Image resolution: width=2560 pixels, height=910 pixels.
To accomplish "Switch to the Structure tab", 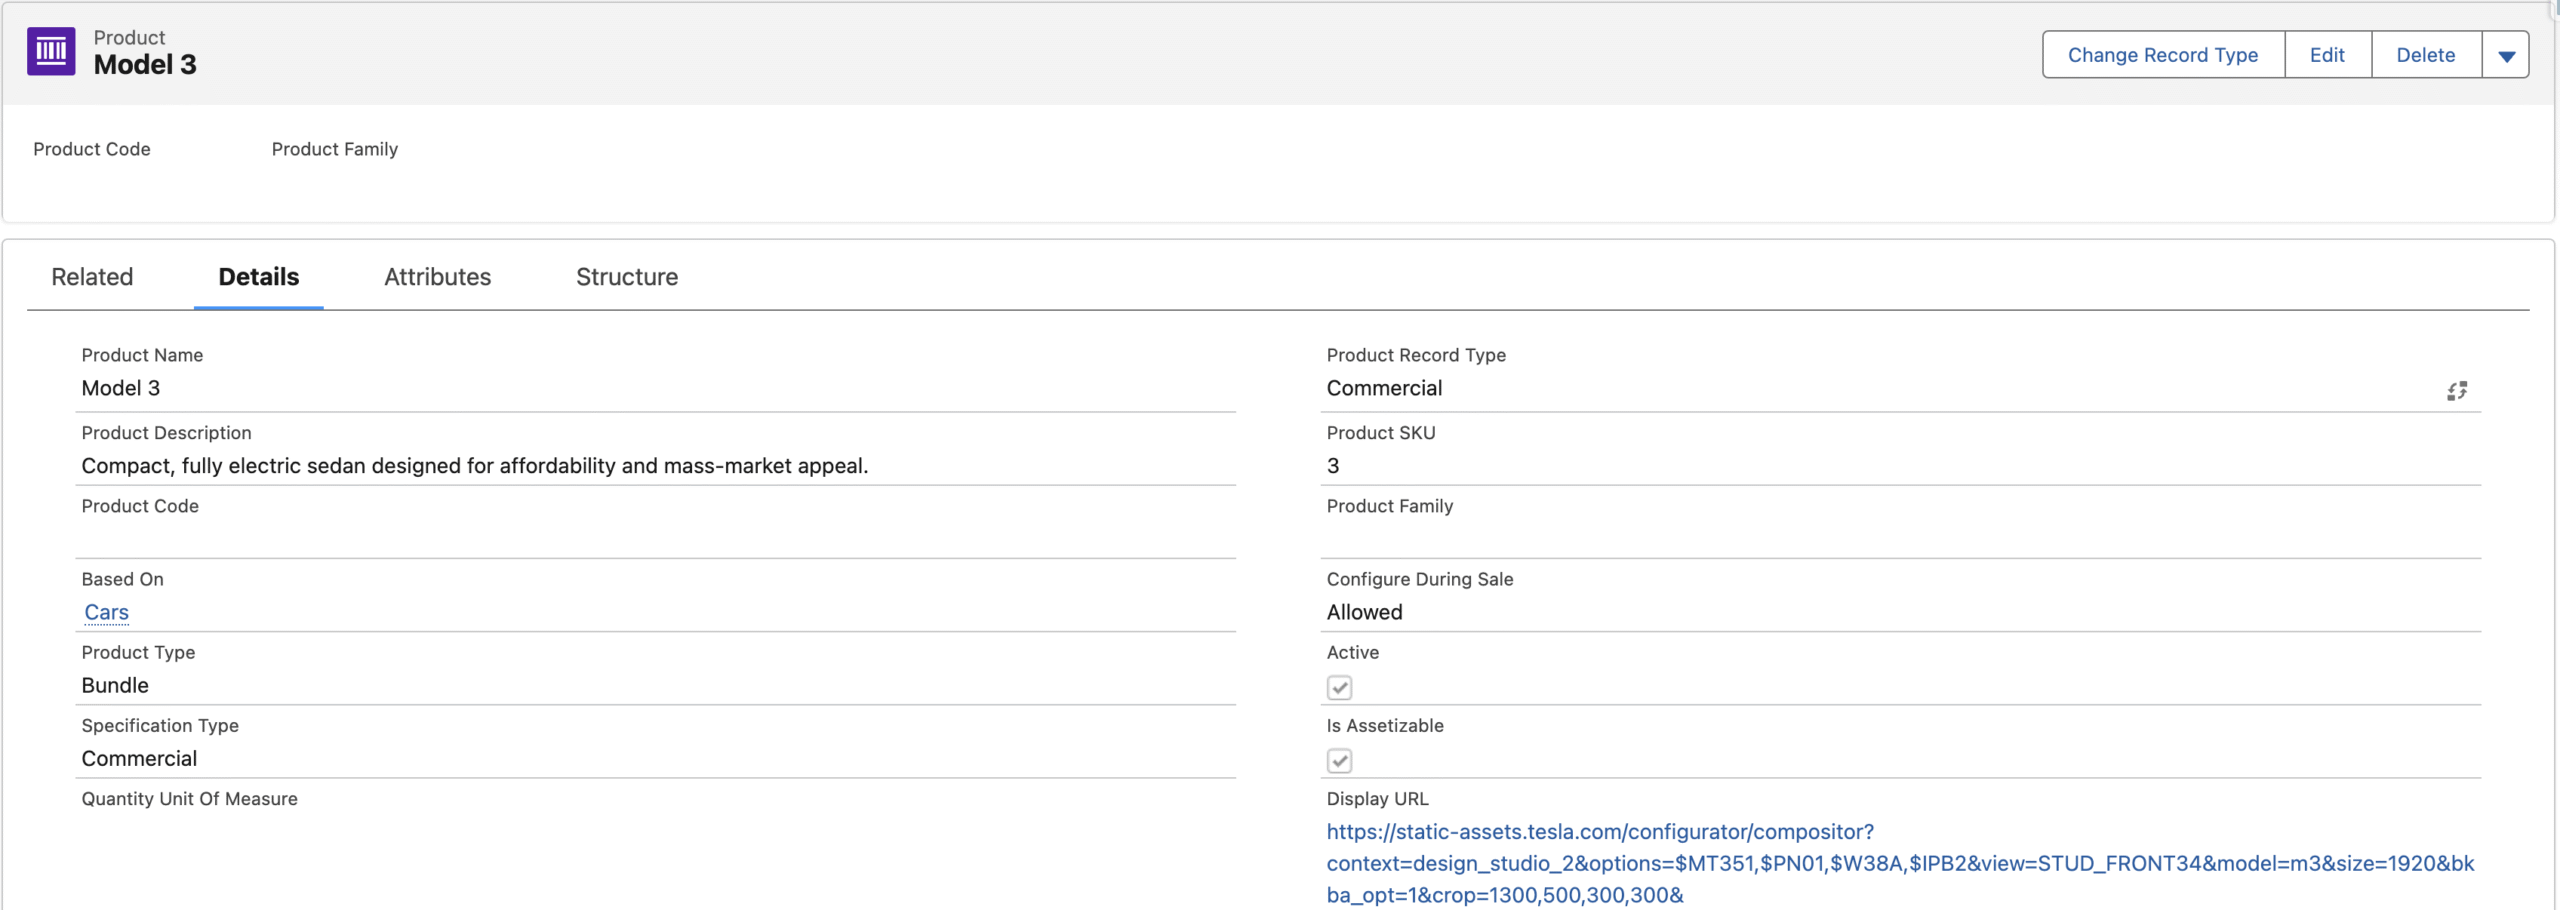I will (626, 277).
